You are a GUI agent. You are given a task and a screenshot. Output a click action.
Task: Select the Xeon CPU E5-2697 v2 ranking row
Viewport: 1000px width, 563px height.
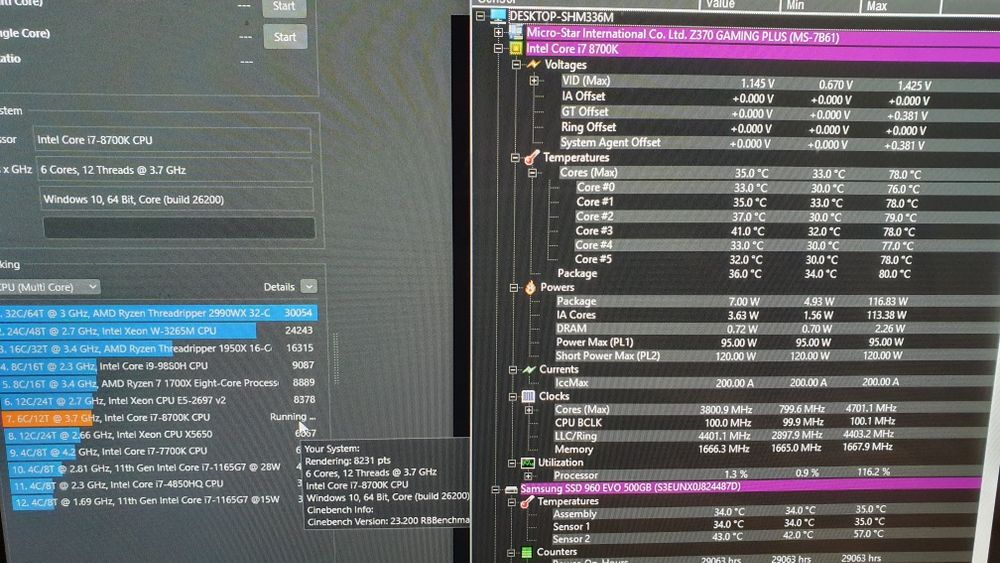tap(159, 400)
